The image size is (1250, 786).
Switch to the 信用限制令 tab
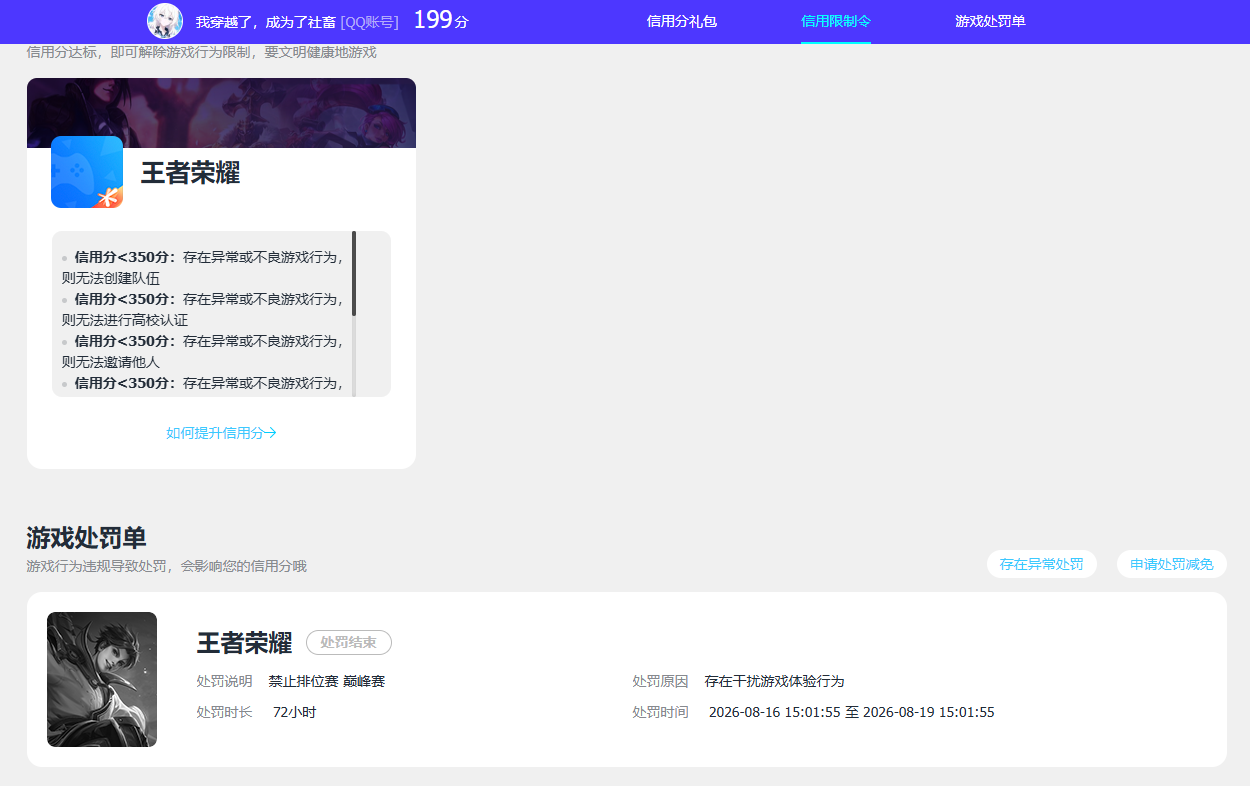(x=836, y=21)
